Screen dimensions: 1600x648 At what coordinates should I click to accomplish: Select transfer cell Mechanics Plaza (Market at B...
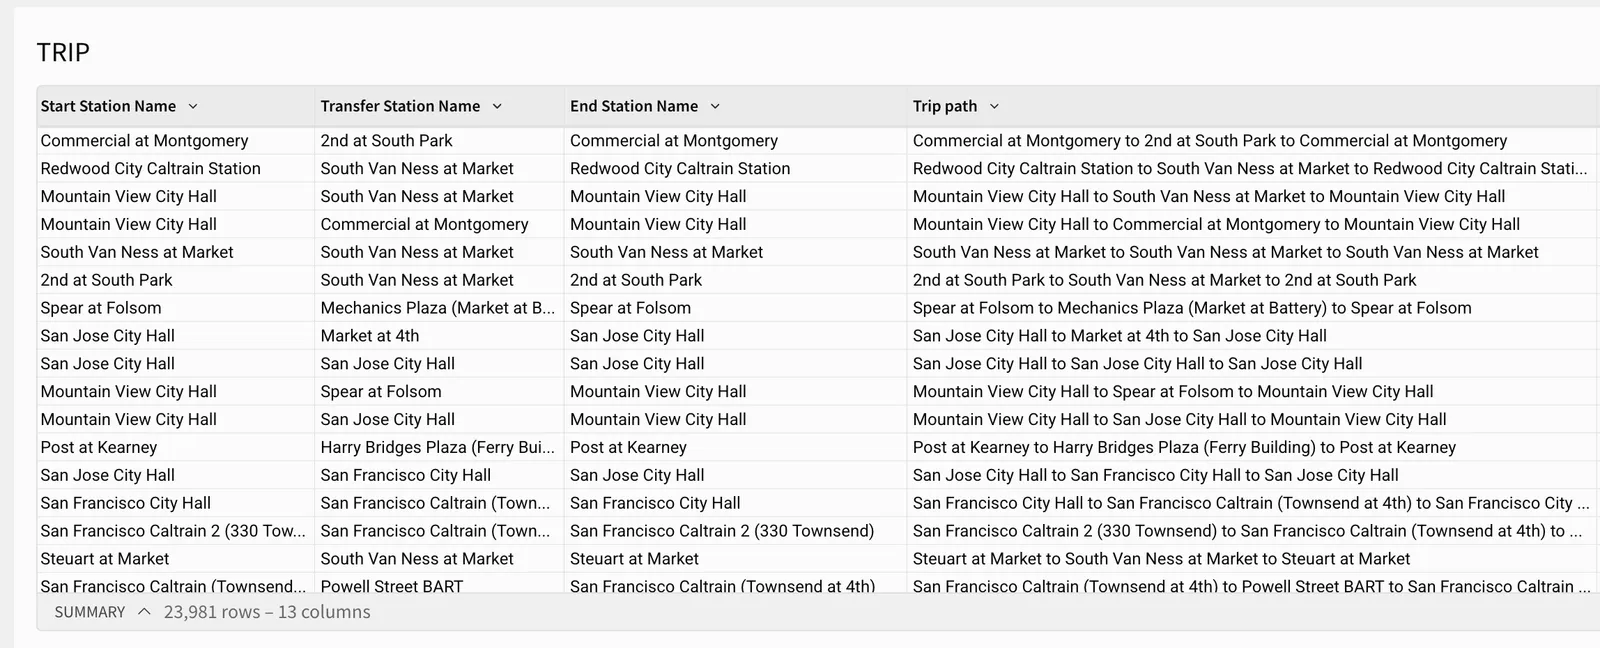click(437, 309)
